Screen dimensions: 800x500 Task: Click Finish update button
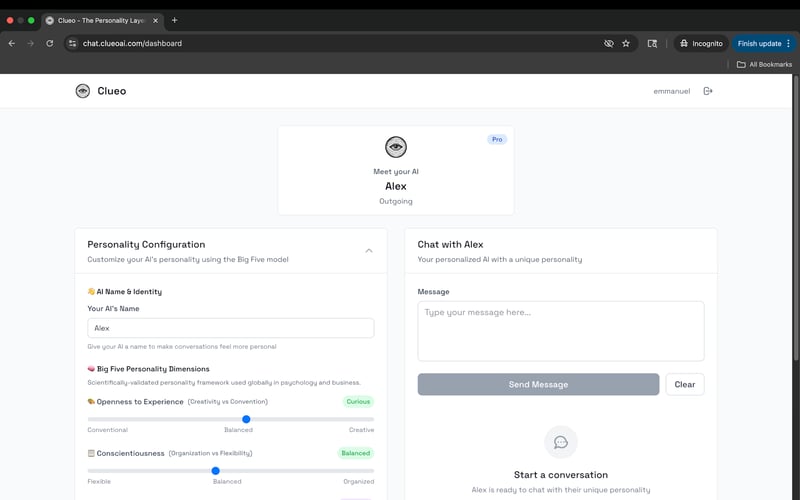coord(759,43)
